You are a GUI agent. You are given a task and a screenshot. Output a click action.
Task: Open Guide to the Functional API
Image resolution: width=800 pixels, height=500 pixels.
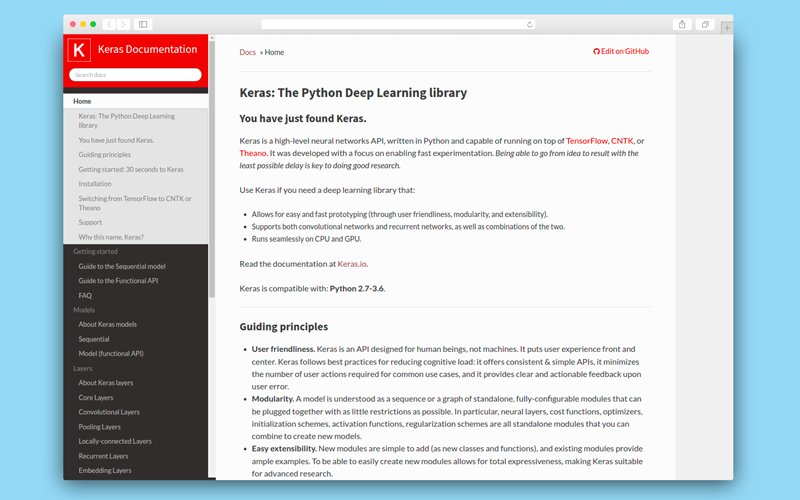point(118,281)
